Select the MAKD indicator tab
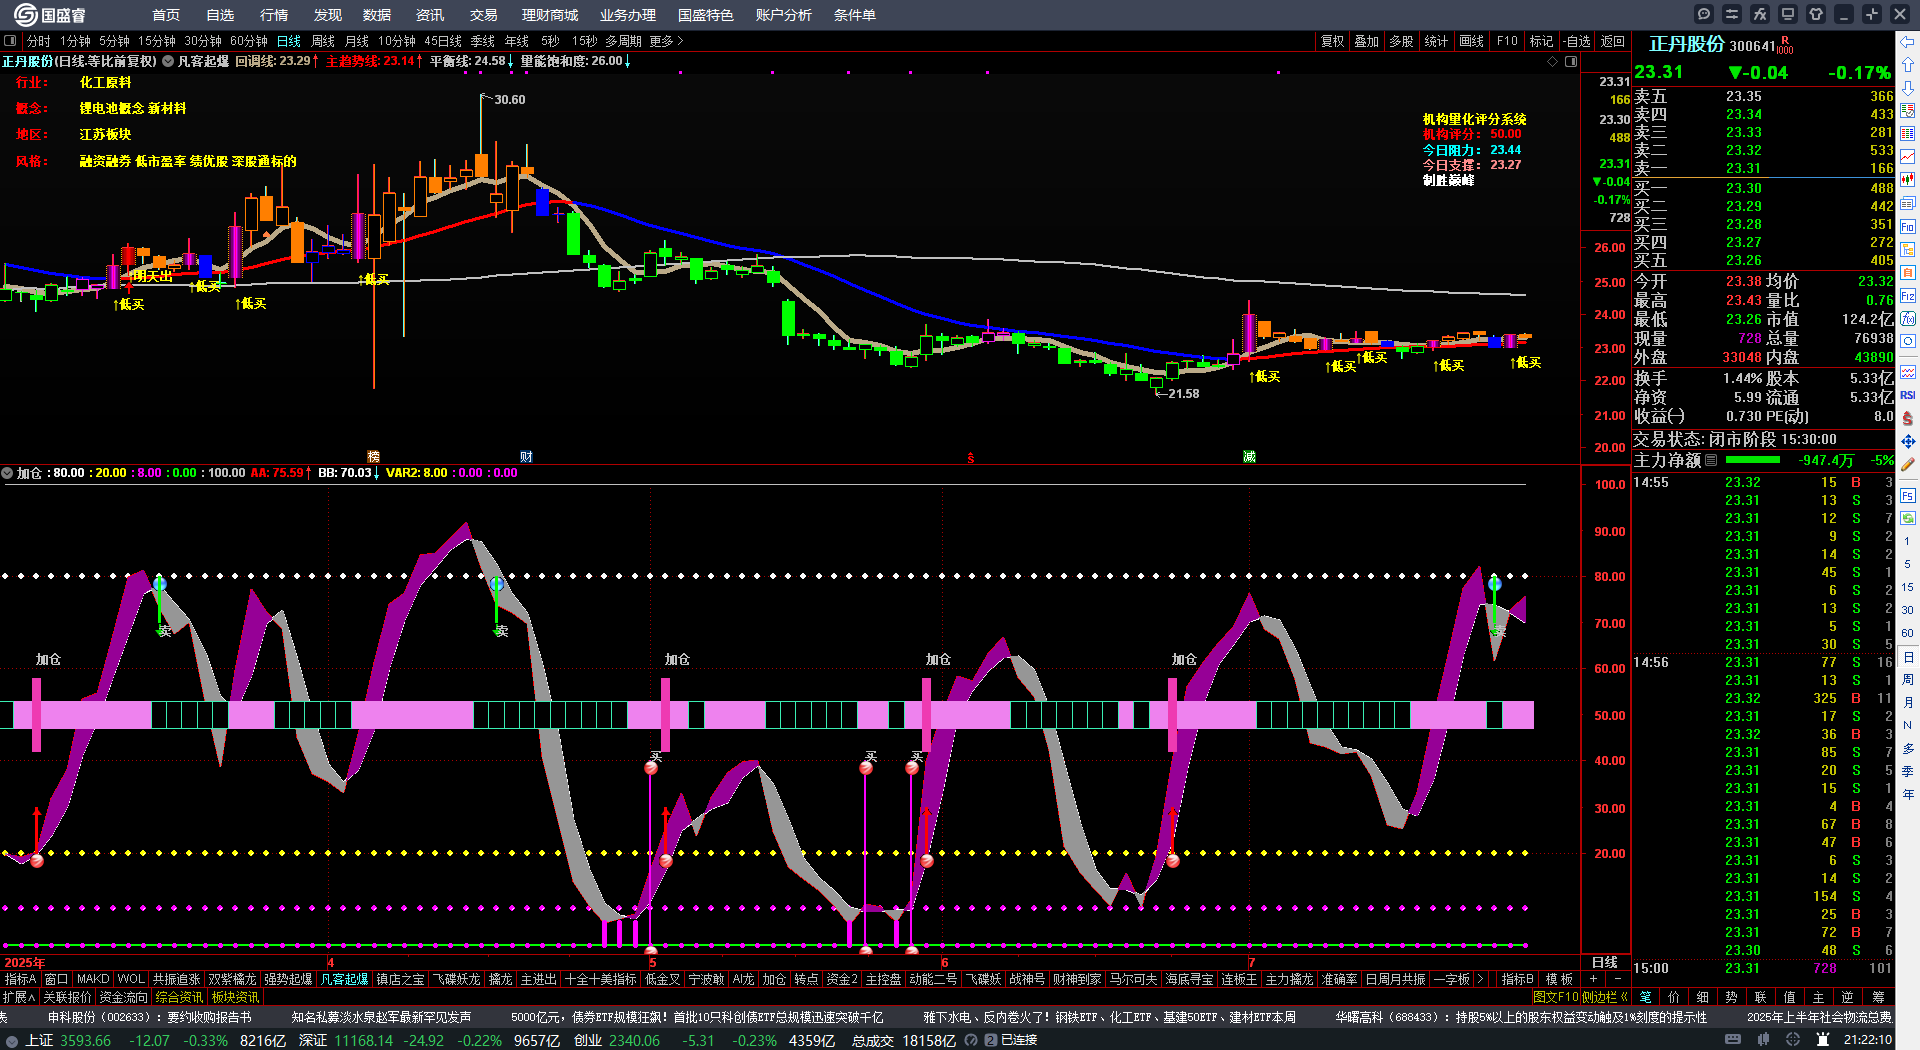 93,979
